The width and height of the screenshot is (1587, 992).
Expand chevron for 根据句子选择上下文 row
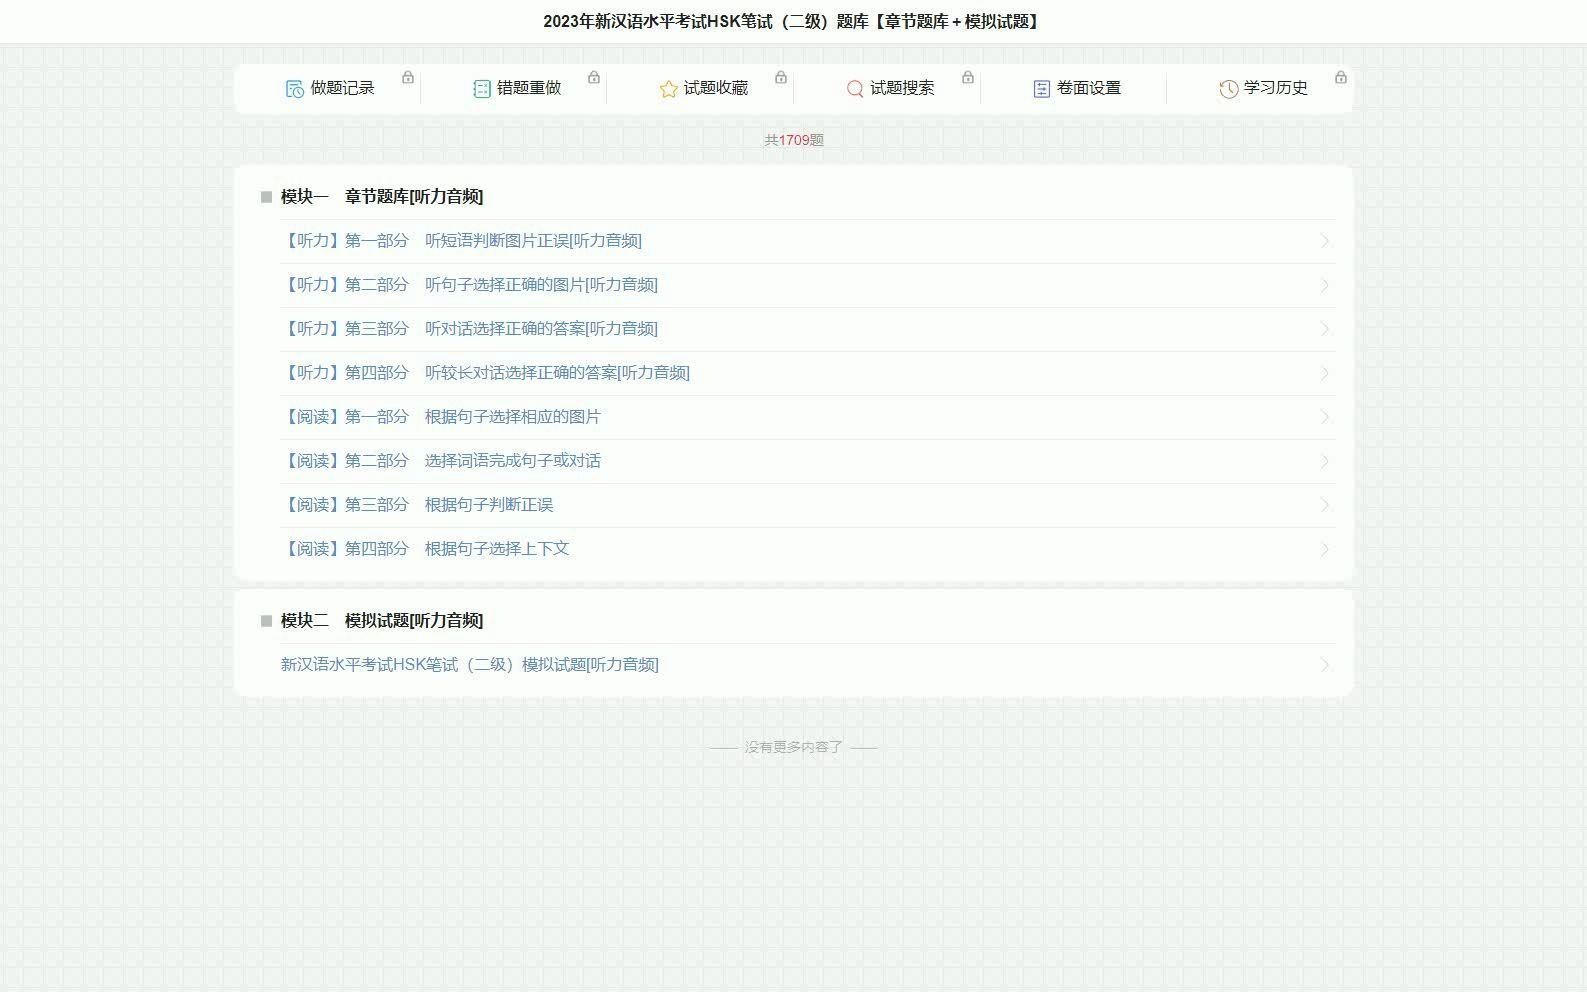[1325, 549]
